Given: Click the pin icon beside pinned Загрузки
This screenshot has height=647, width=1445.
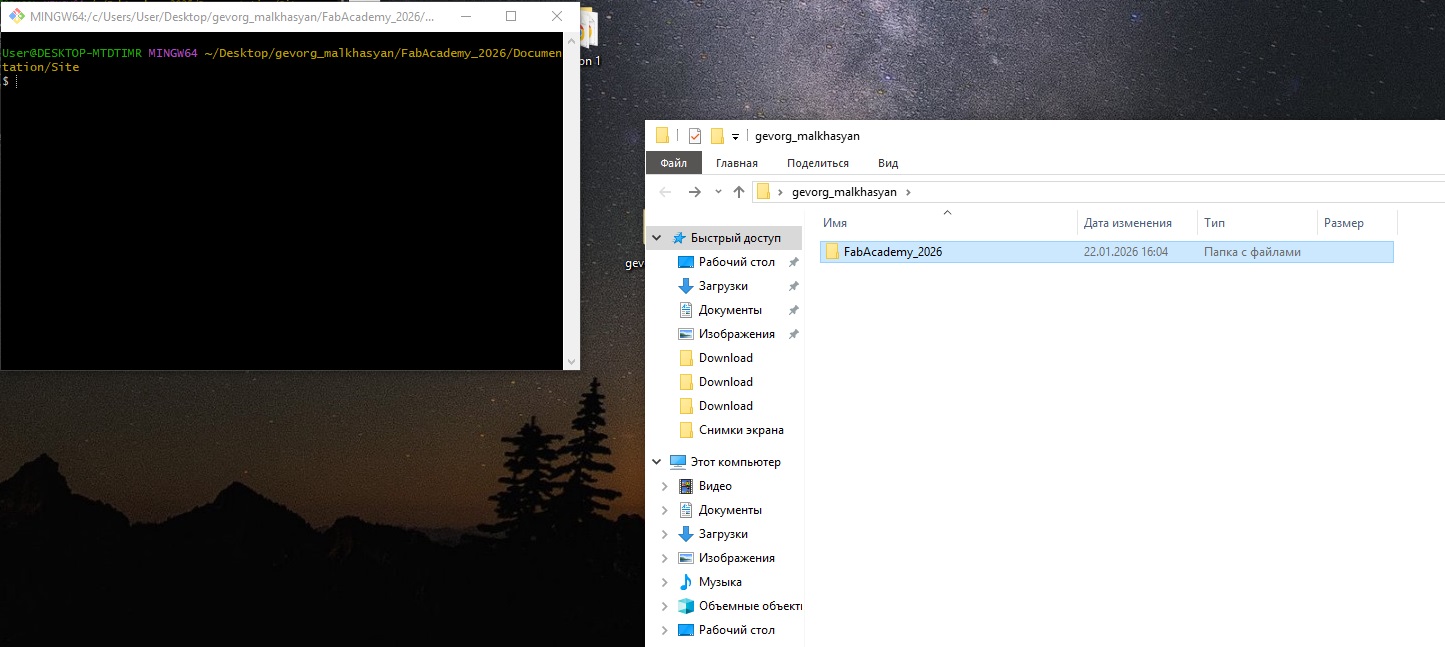Looking at the screenshot, I should (793, 286).
